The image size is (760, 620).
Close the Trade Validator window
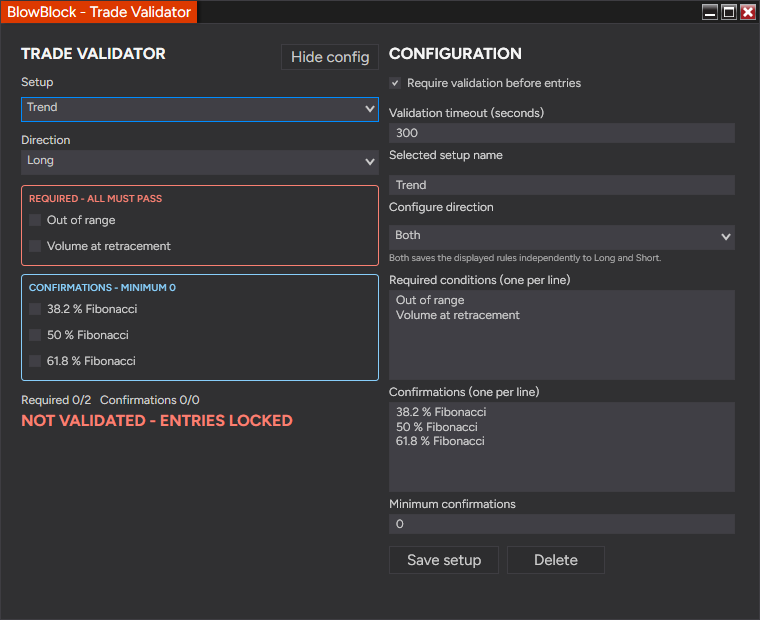click(x=748, y=12)
